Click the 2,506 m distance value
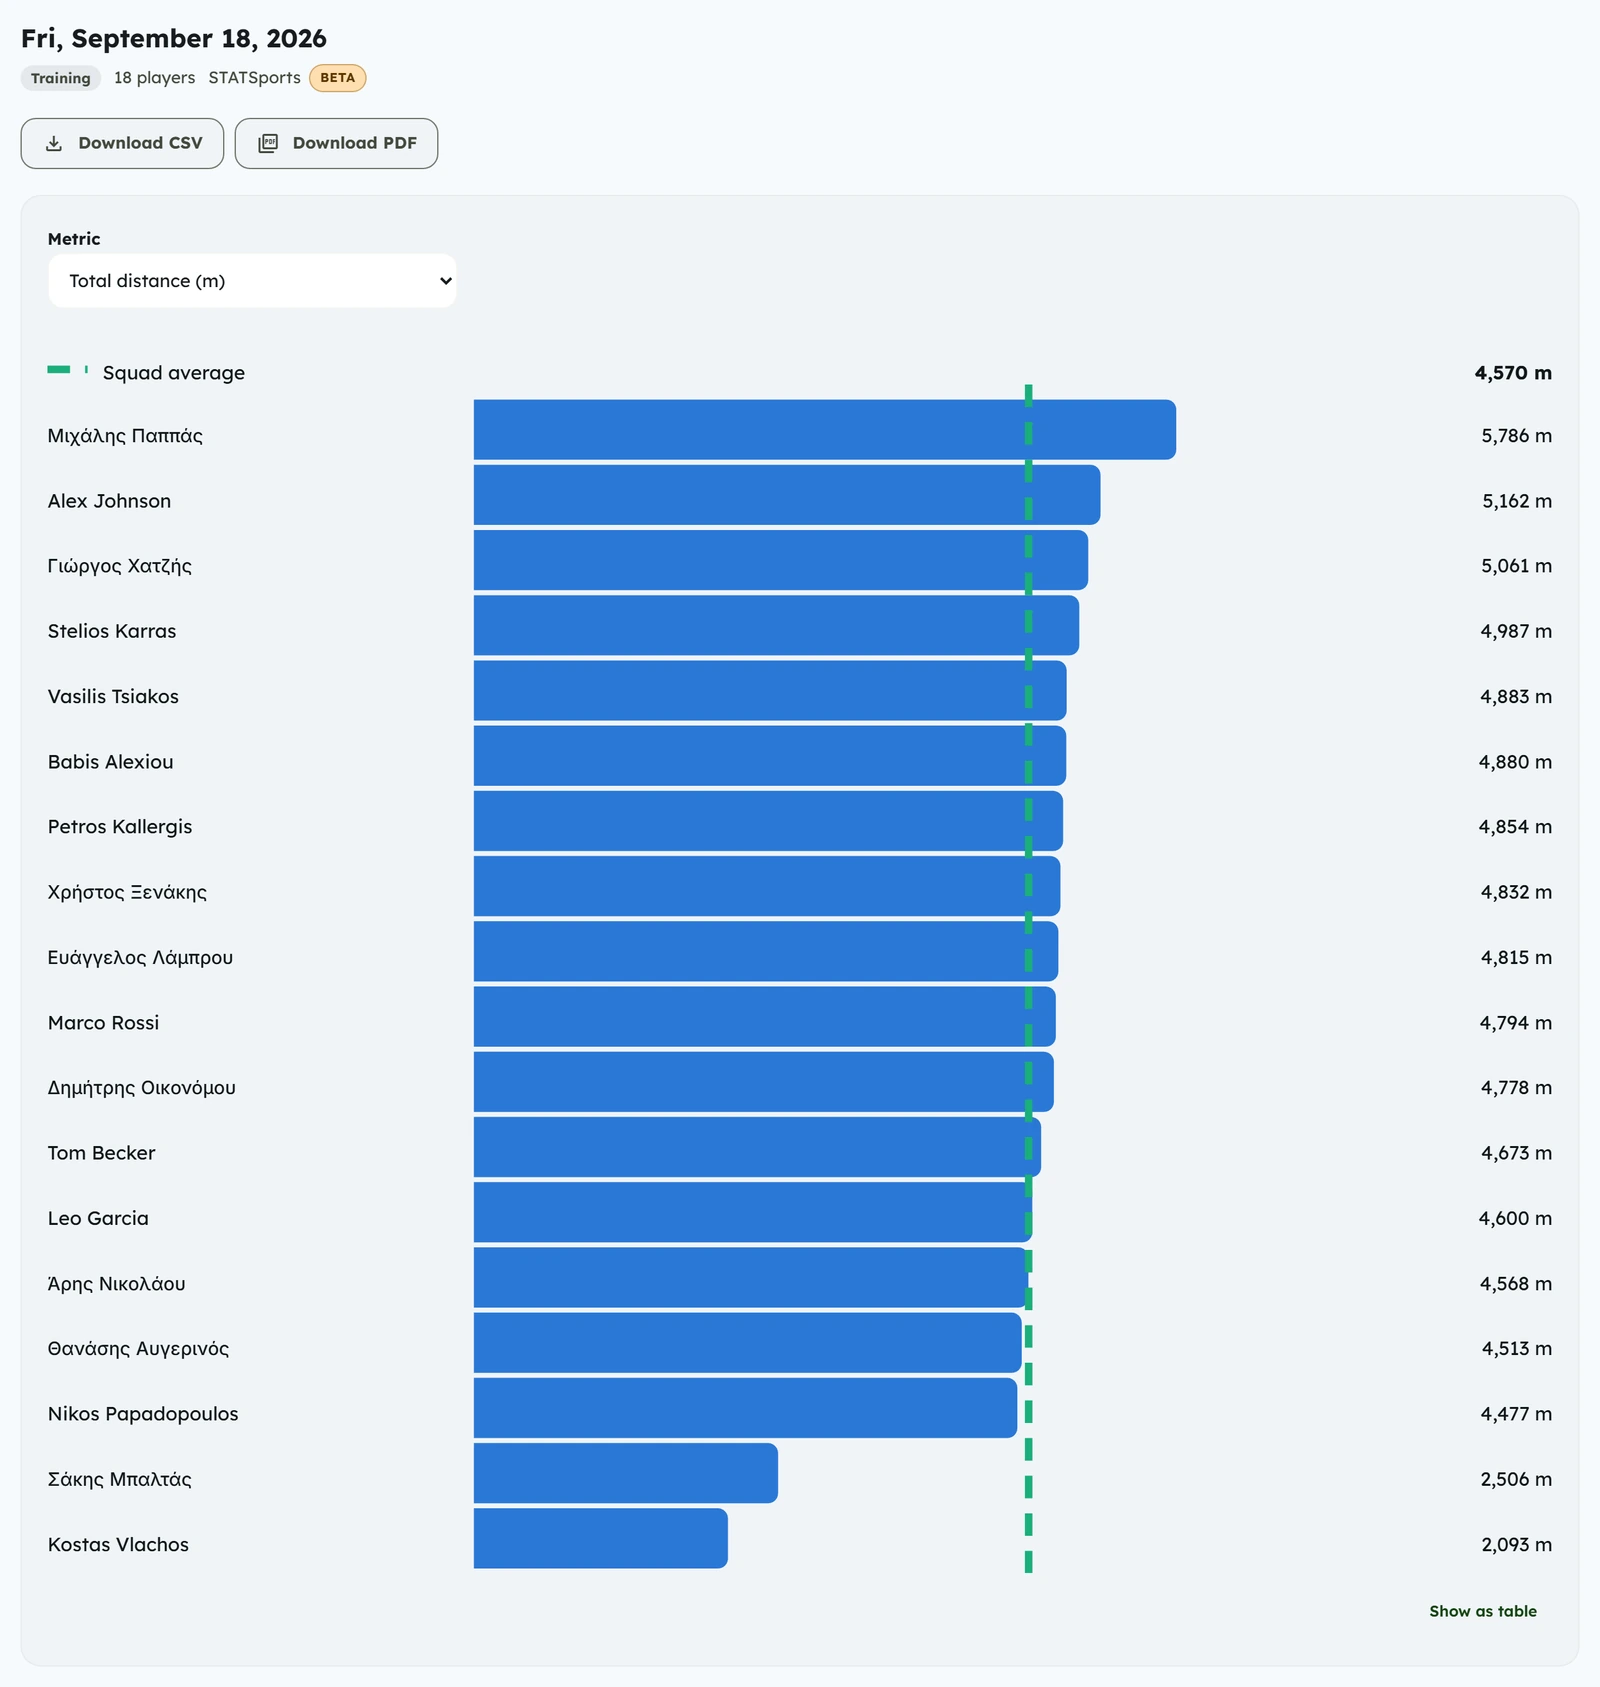This screenshot has height=1687, width=1600. [1516, 1479]
